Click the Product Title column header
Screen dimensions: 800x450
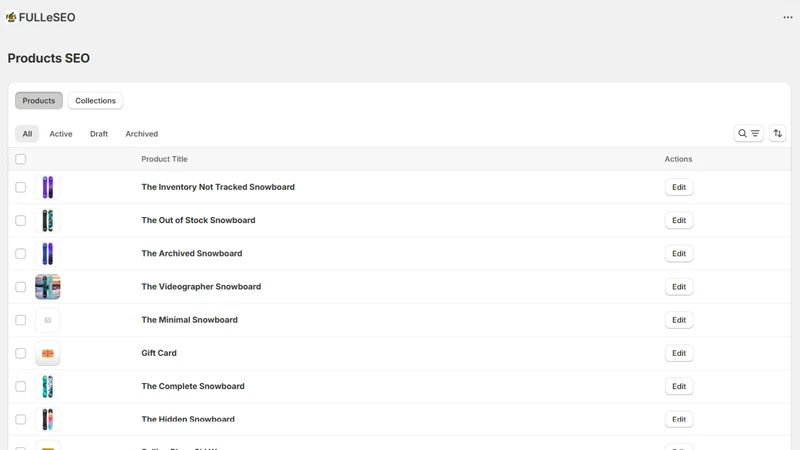point(164,159)
